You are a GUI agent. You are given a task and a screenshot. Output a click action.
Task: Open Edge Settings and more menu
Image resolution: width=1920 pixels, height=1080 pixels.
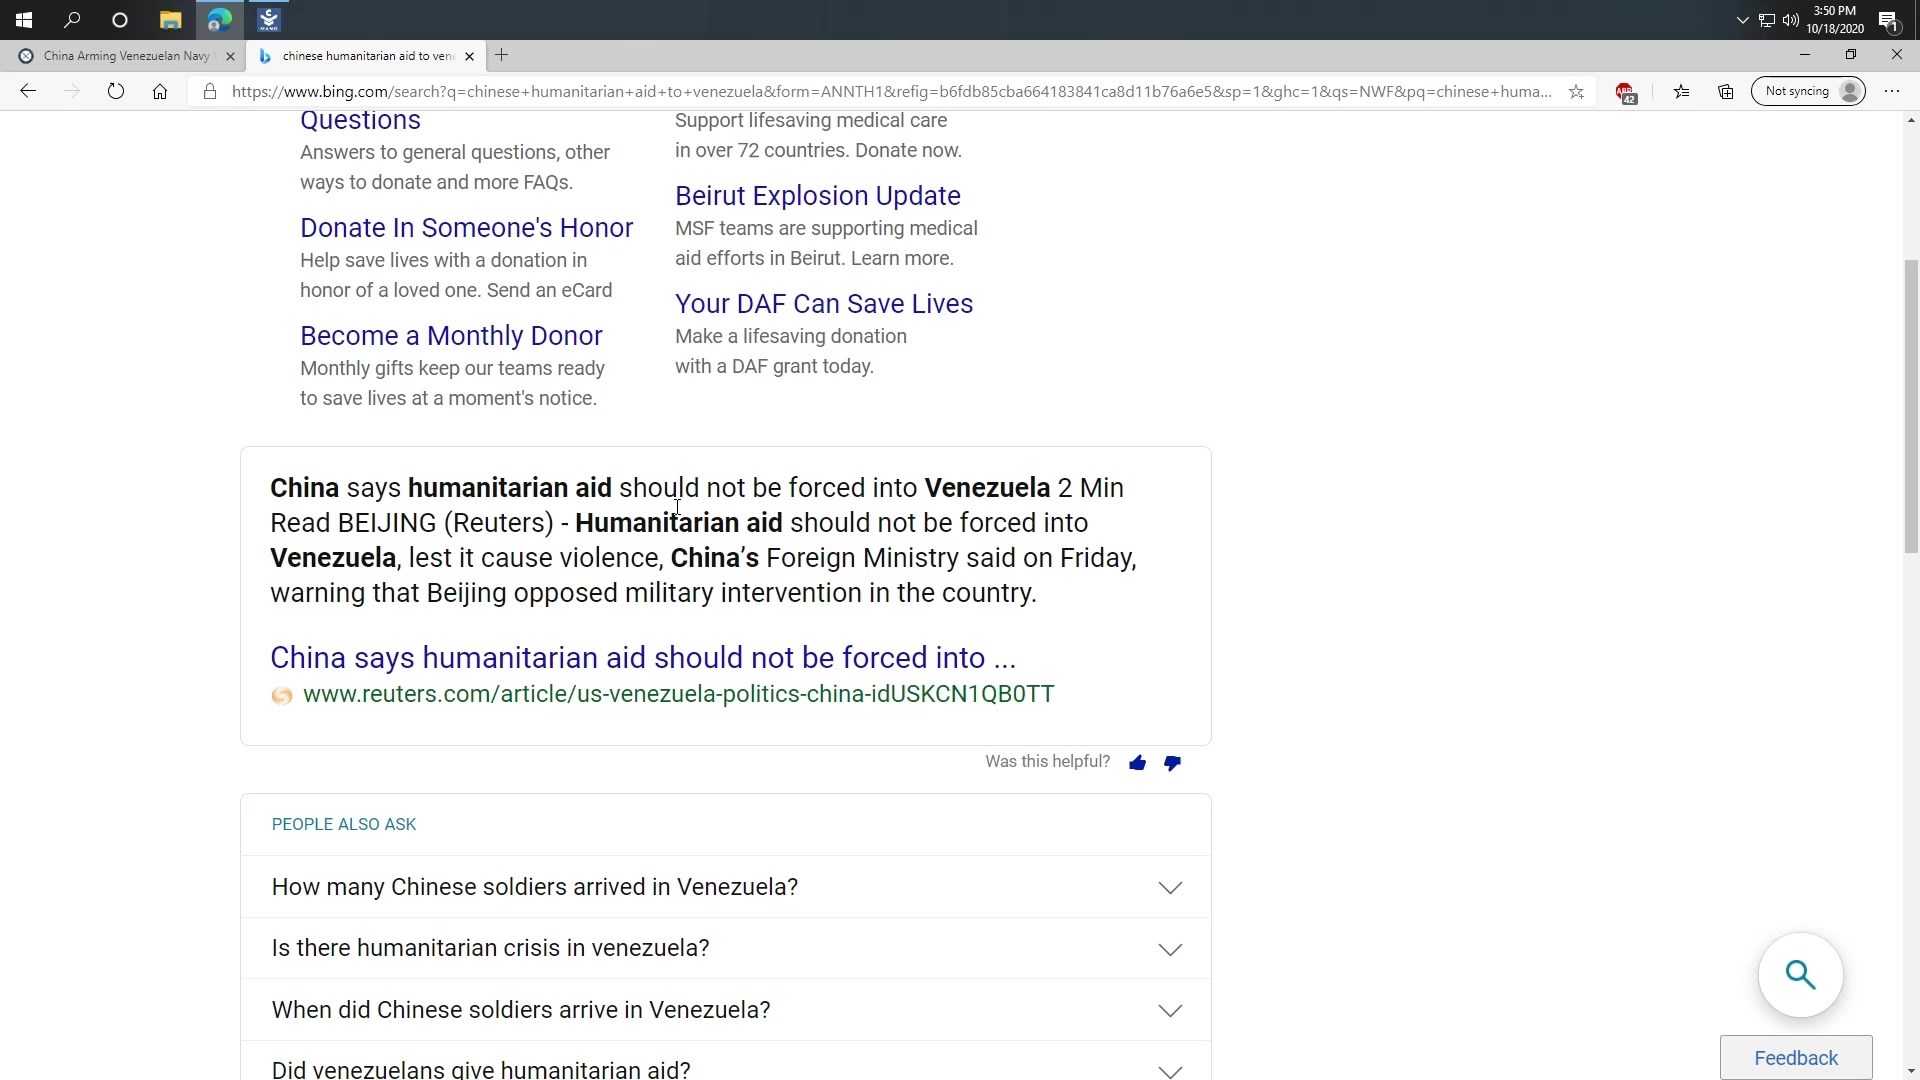(x=1892, y=91)
